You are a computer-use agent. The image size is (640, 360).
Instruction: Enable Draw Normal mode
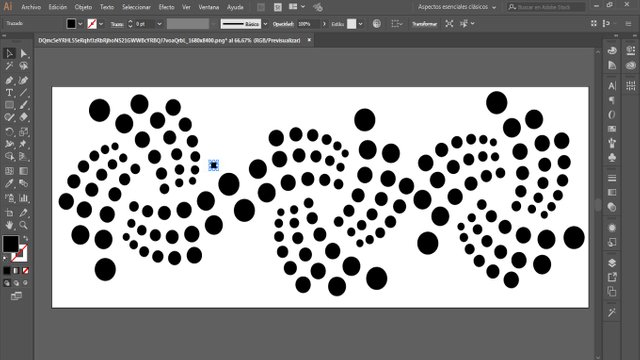click(x=7, y=282)
